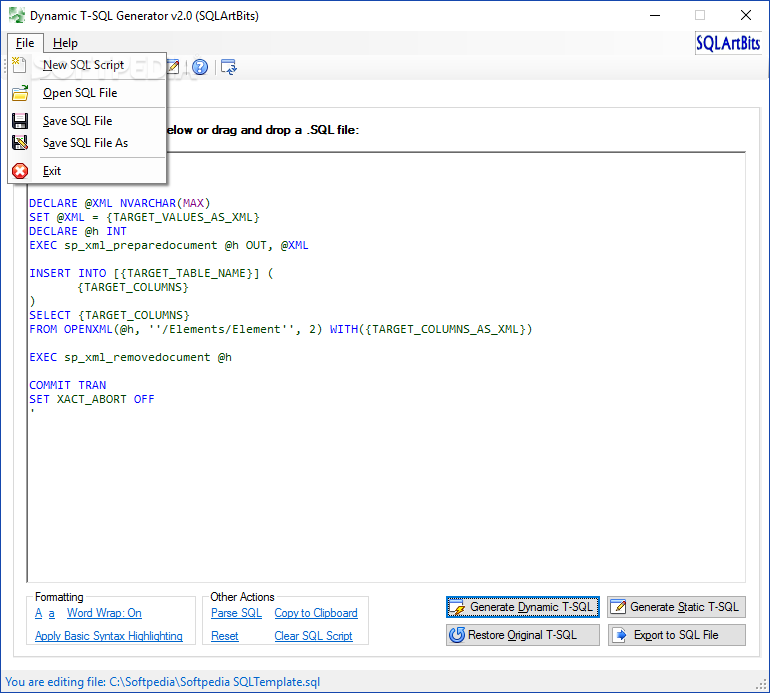770x693 pixels.
Task: Click the Copy to Clipboard link
Action: (x=316, y=613)
